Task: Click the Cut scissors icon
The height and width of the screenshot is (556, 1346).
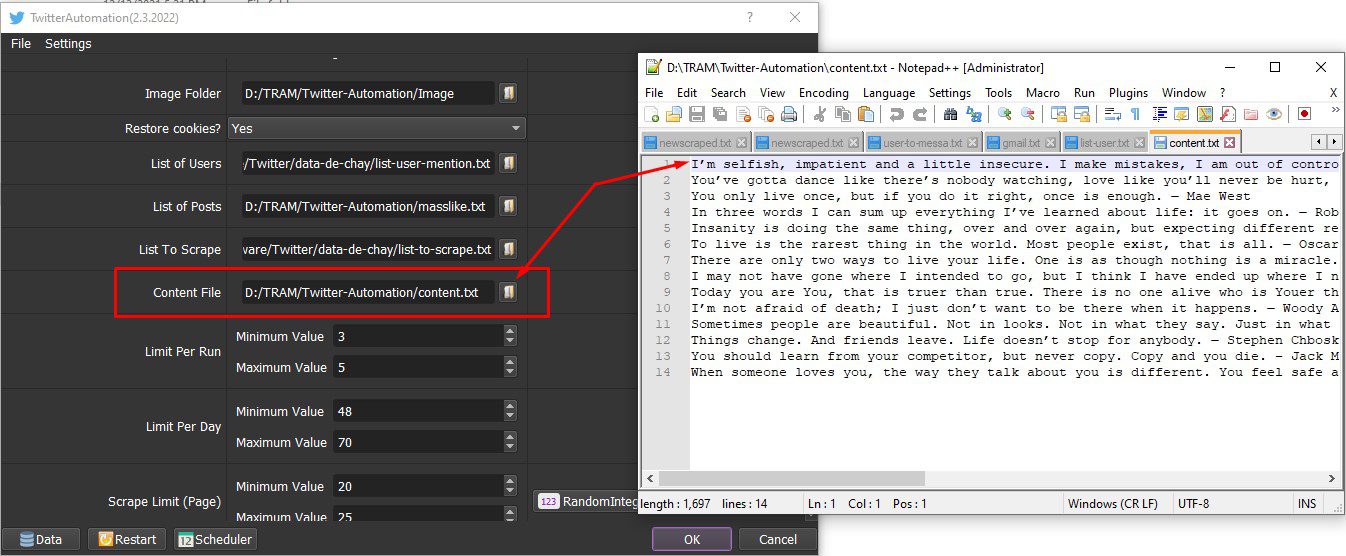Action: pyautogui.click(x=819, y=114)
